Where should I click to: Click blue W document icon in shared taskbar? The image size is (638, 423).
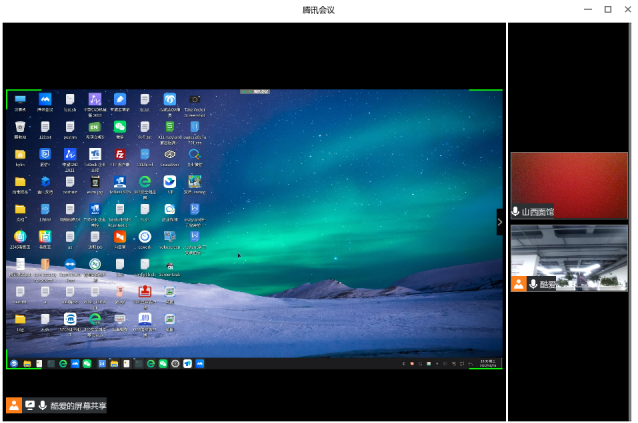point(102,364)
